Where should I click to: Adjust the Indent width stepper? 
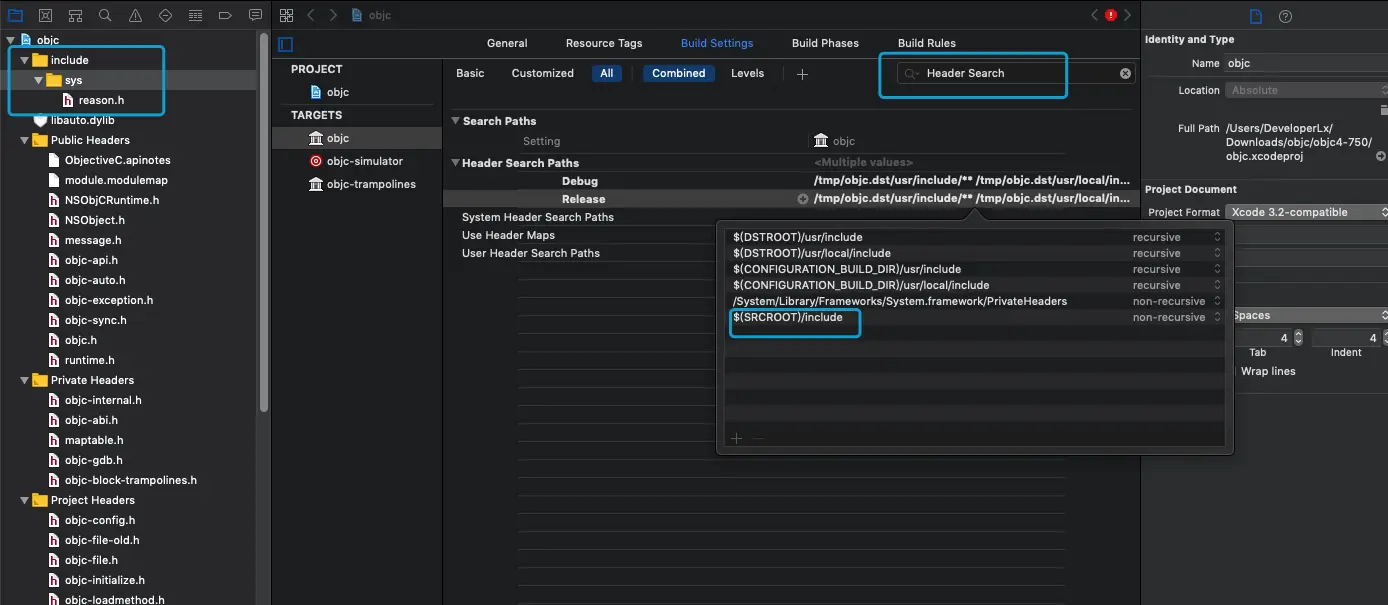1385,338
